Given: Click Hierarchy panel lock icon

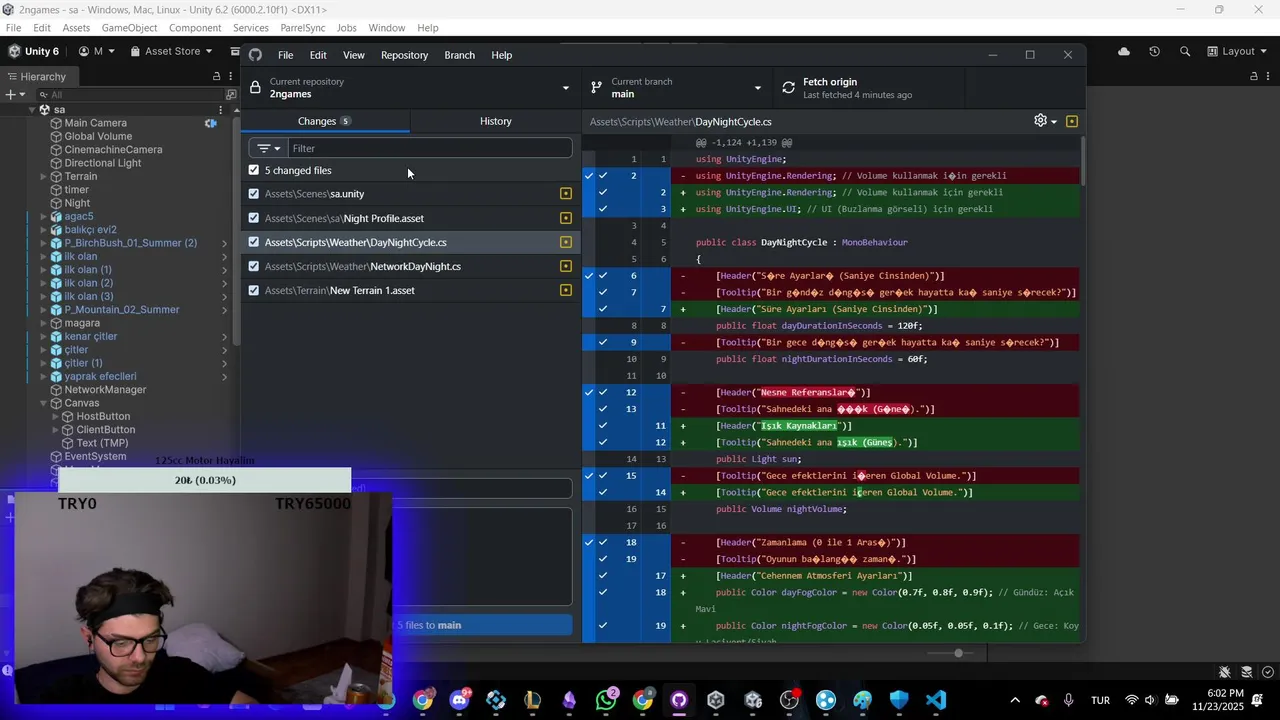Looking at the screenshot, I should pos(216,76).
